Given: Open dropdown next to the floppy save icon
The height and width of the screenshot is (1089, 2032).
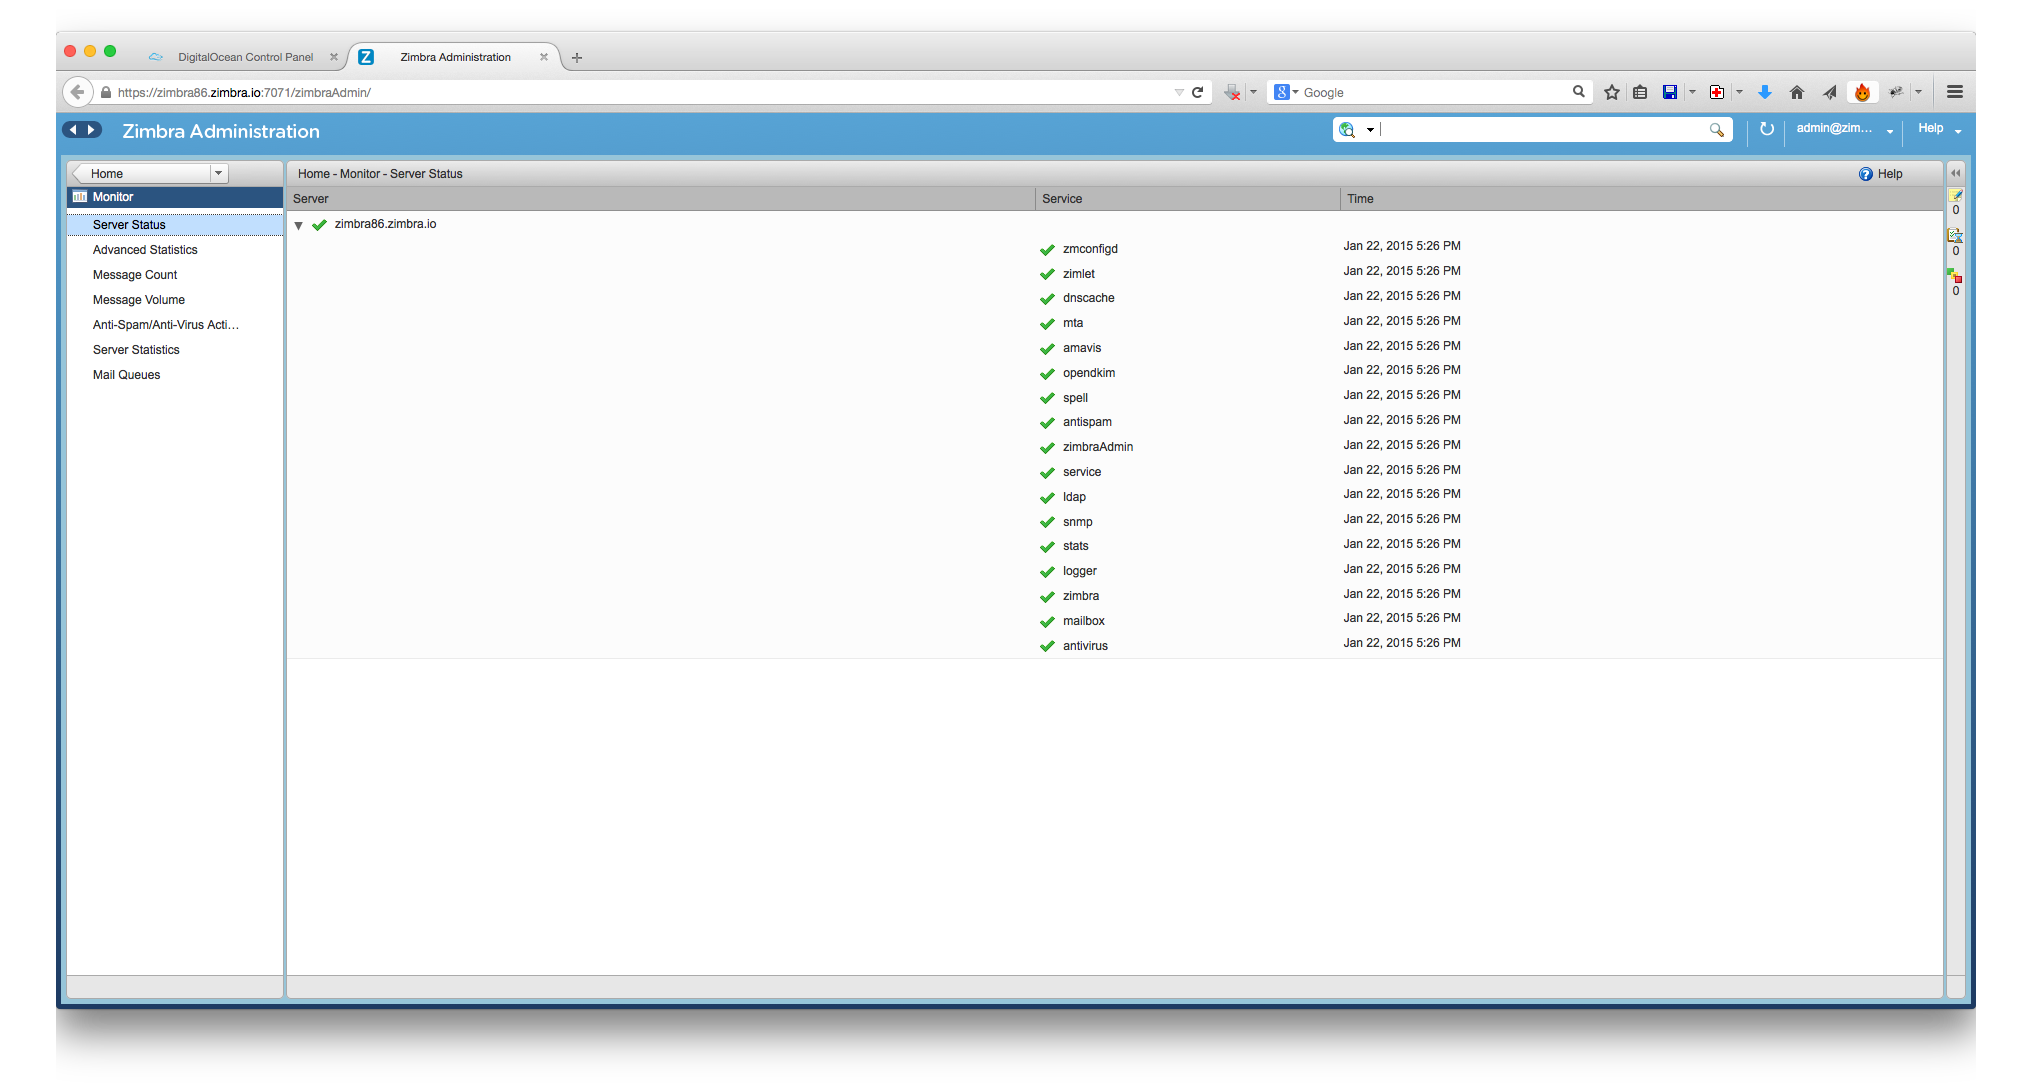Looking at the screenshot, I should coord(1692,92).
